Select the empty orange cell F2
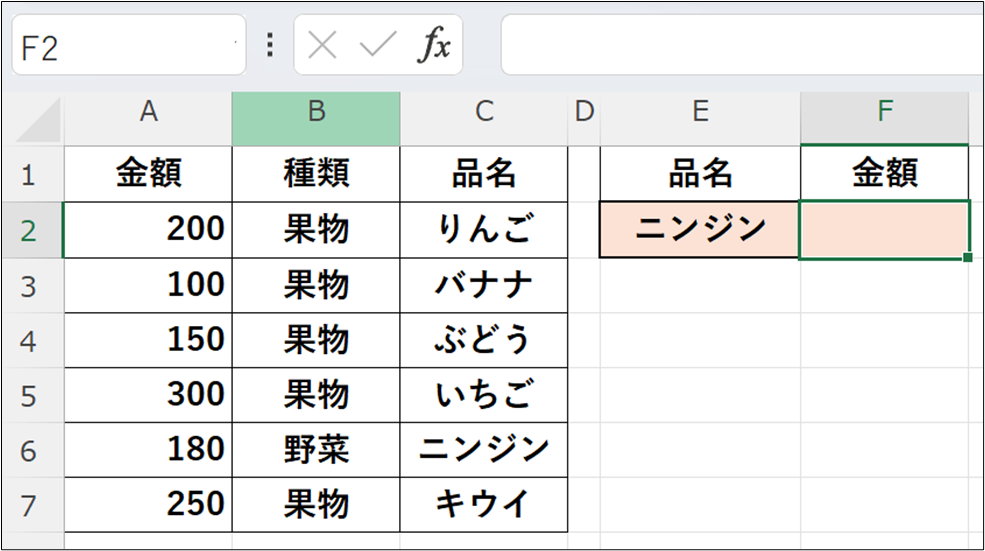This screenshot has width=985, height=551. pos(884,230)
